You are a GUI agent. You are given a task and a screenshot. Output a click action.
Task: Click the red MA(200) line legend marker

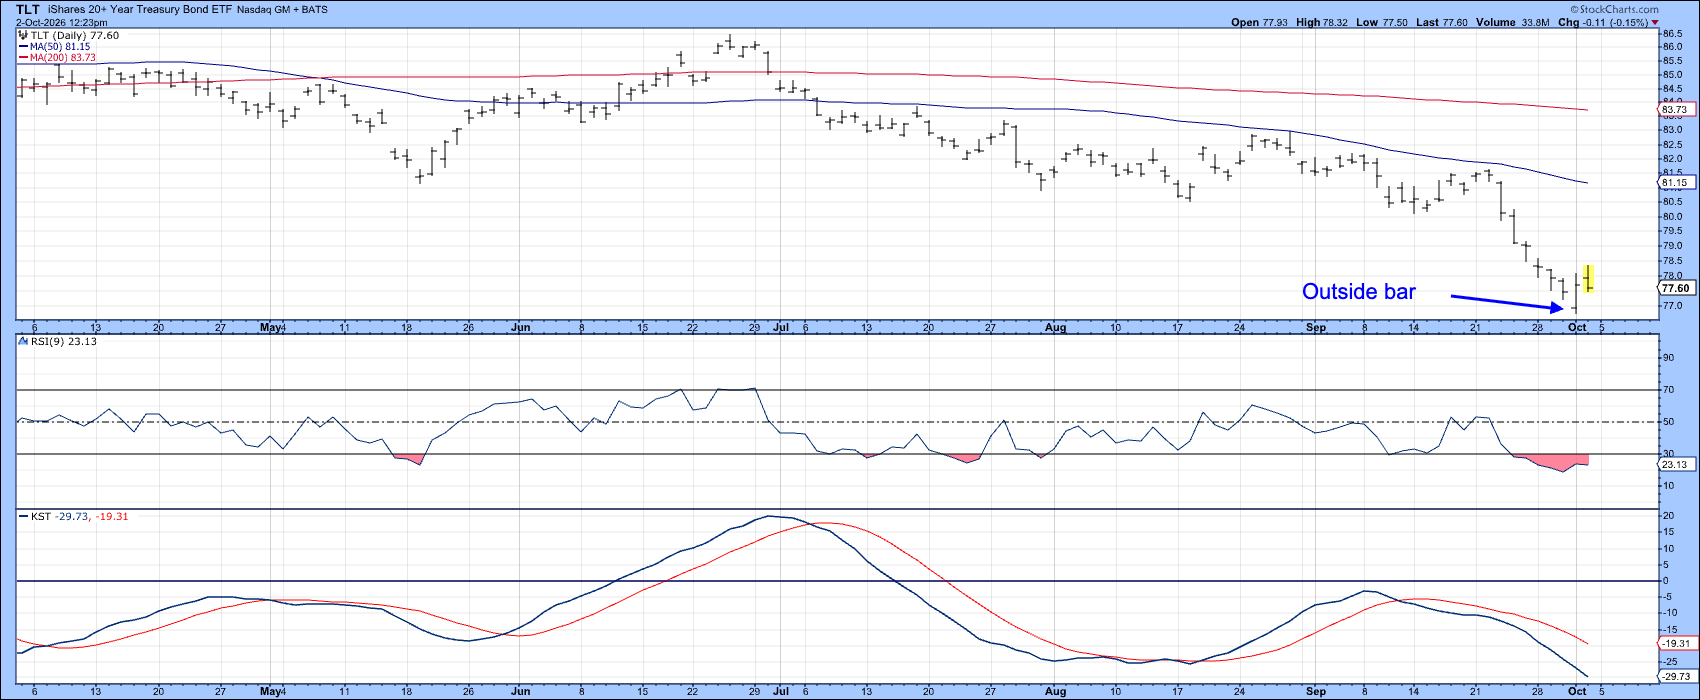click(x=24, y=58)
